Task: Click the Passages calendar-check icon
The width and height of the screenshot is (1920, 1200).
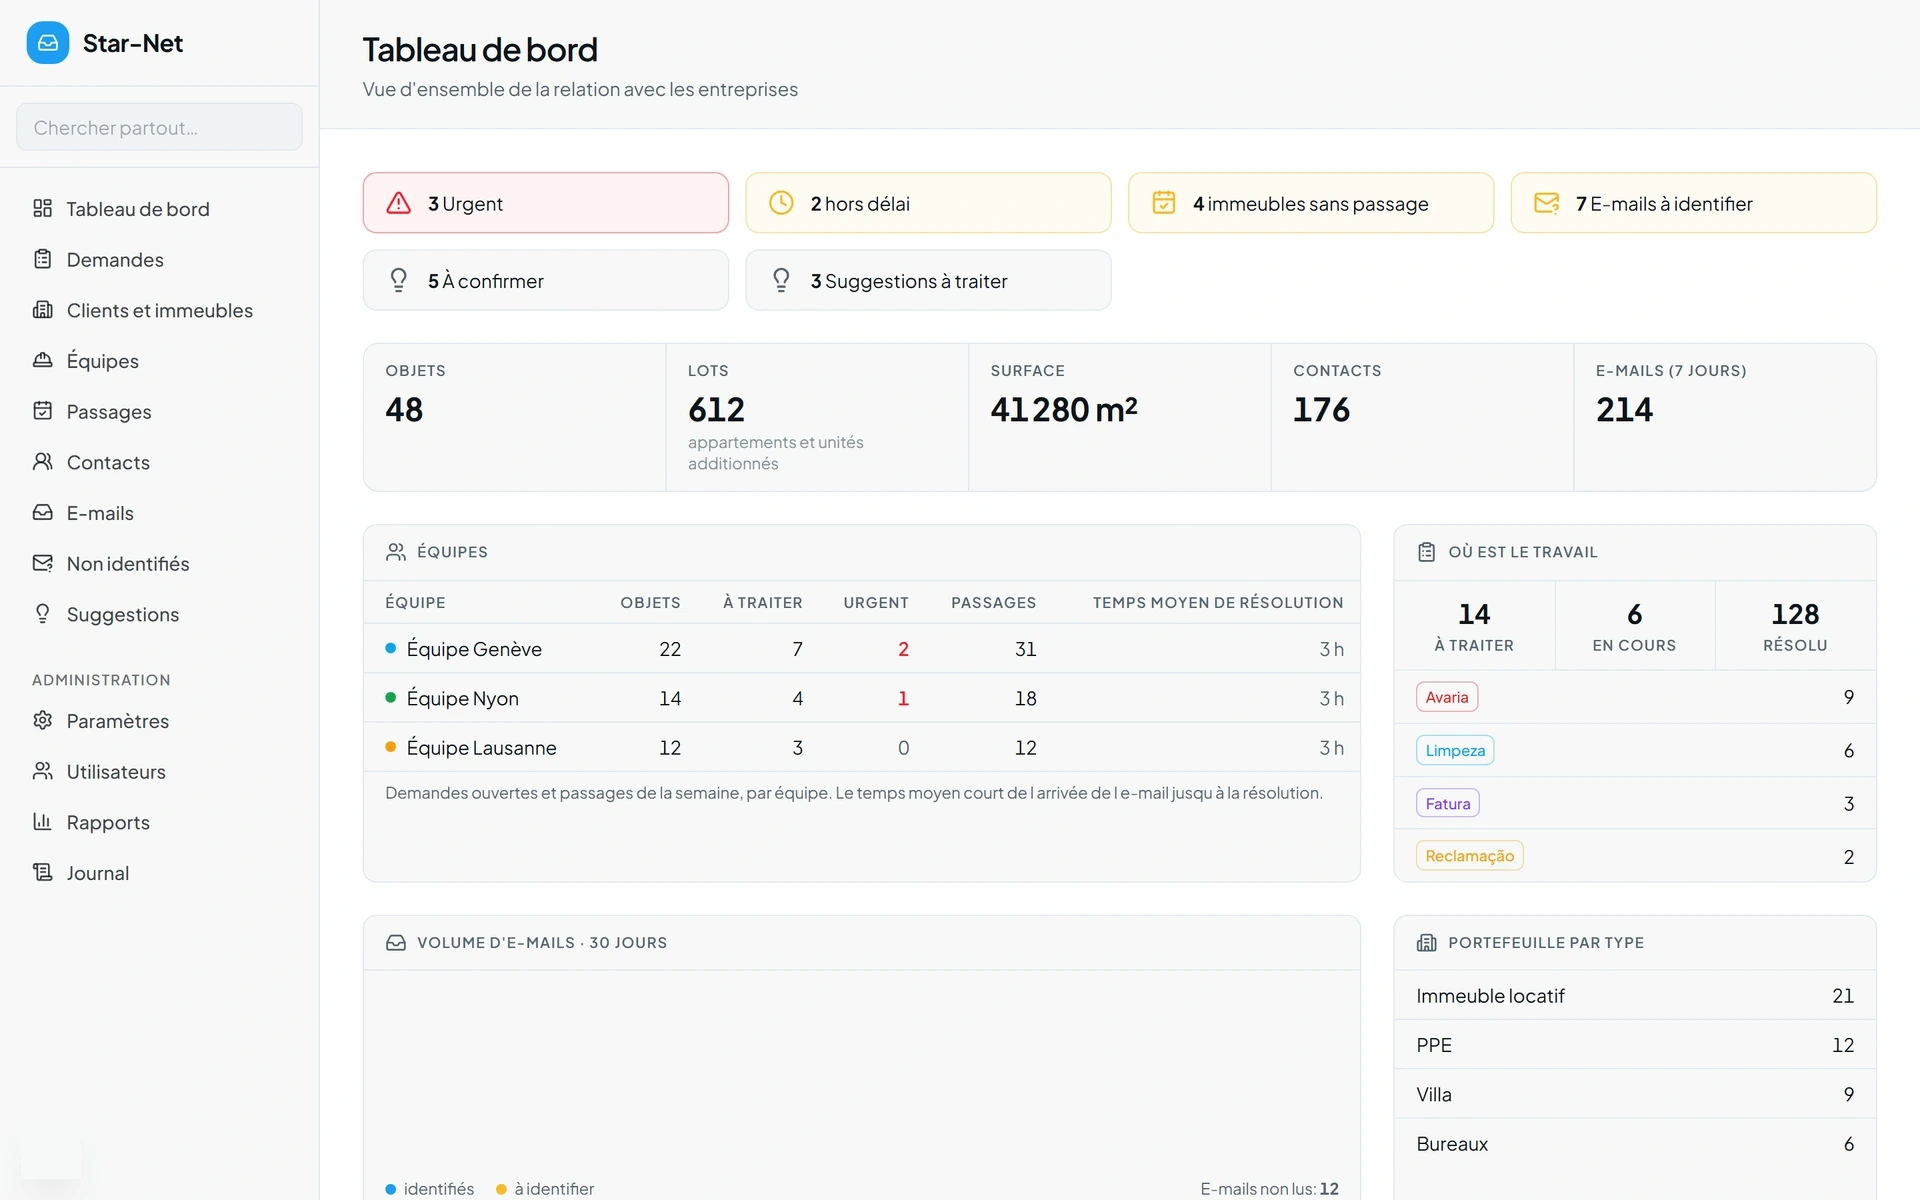Action: pyautogui.click(x=42, y=411)
